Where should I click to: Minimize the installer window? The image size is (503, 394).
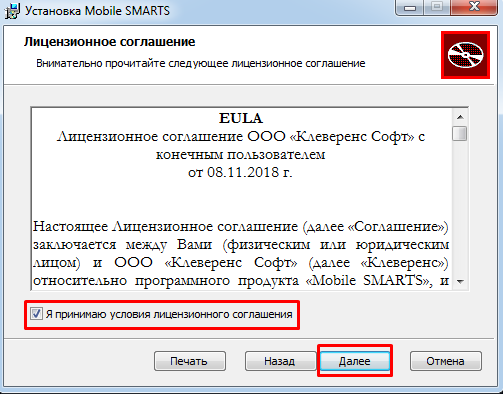410,7
